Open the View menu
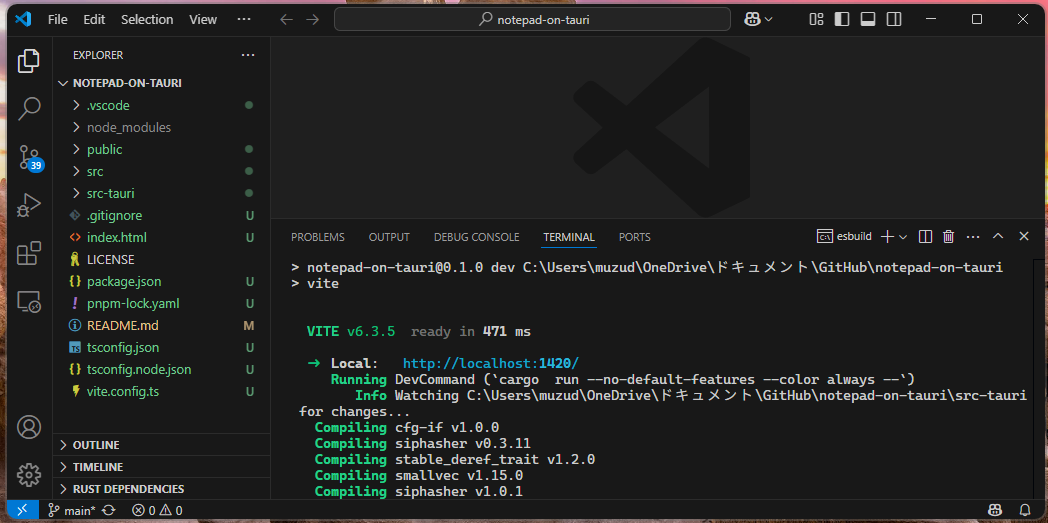The width and height of the screenshot is (1048, 523). click(x=203, y=19)
